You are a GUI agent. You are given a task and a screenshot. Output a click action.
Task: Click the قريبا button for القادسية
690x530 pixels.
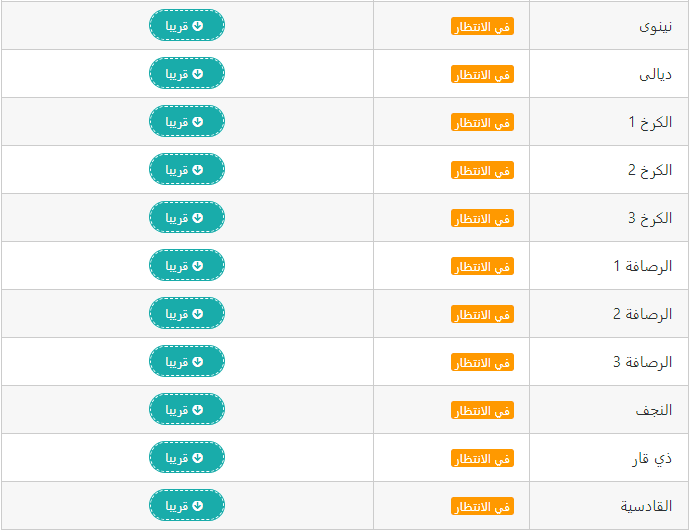[x=187, y=505]
